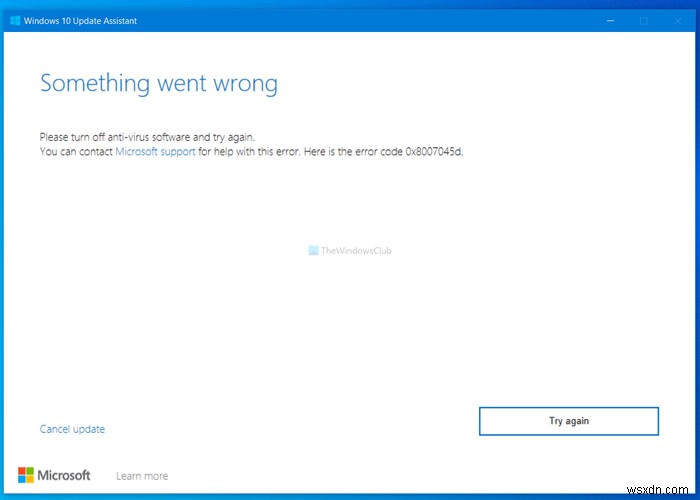
Task: Click the maximize button in title bar
Action: (x=644, y=21)
